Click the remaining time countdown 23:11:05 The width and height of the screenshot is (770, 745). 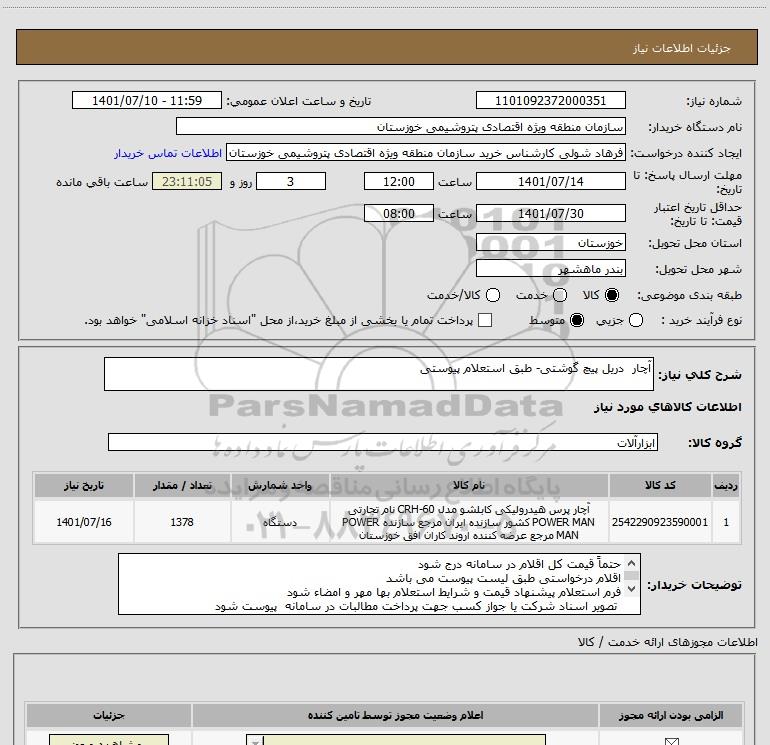pos(187,182)
